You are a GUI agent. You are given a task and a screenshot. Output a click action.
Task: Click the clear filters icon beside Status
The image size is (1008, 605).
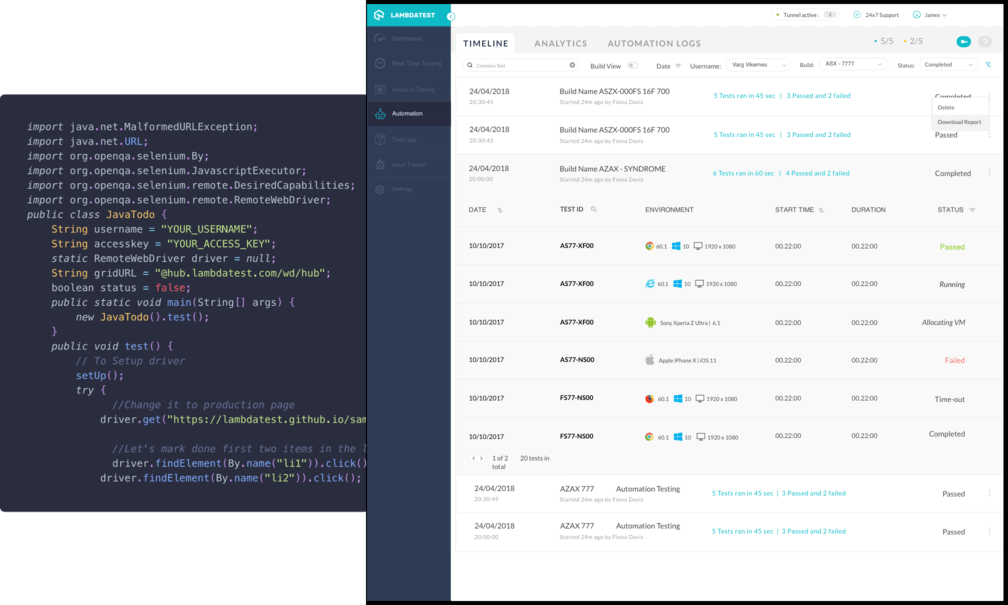tap(989, 65)
